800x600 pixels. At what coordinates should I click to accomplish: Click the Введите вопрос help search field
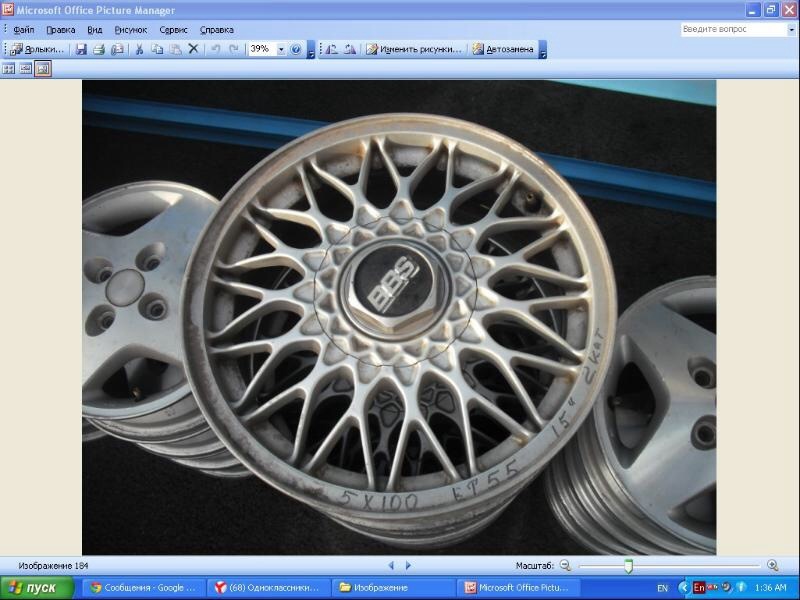[x=734, y=30]
